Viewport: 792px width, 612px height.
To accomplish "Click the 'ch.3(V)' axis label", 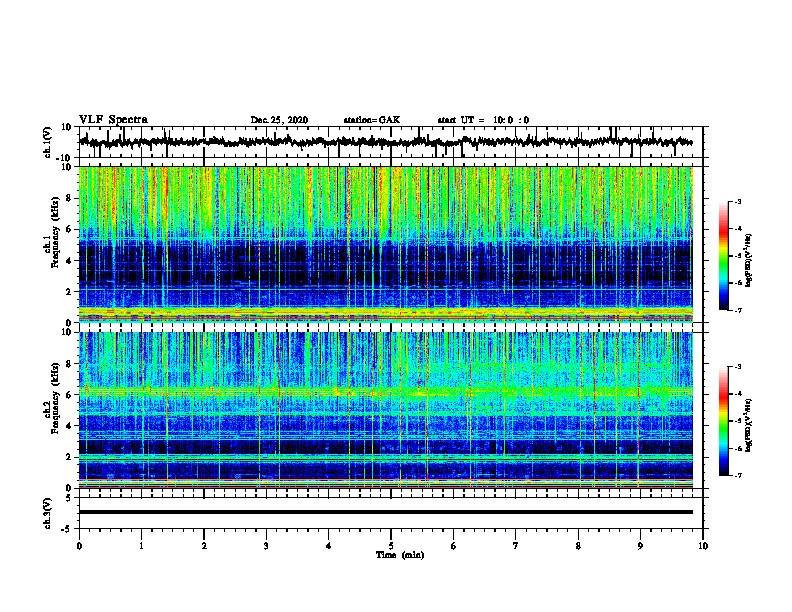I will tap(47, 513).
